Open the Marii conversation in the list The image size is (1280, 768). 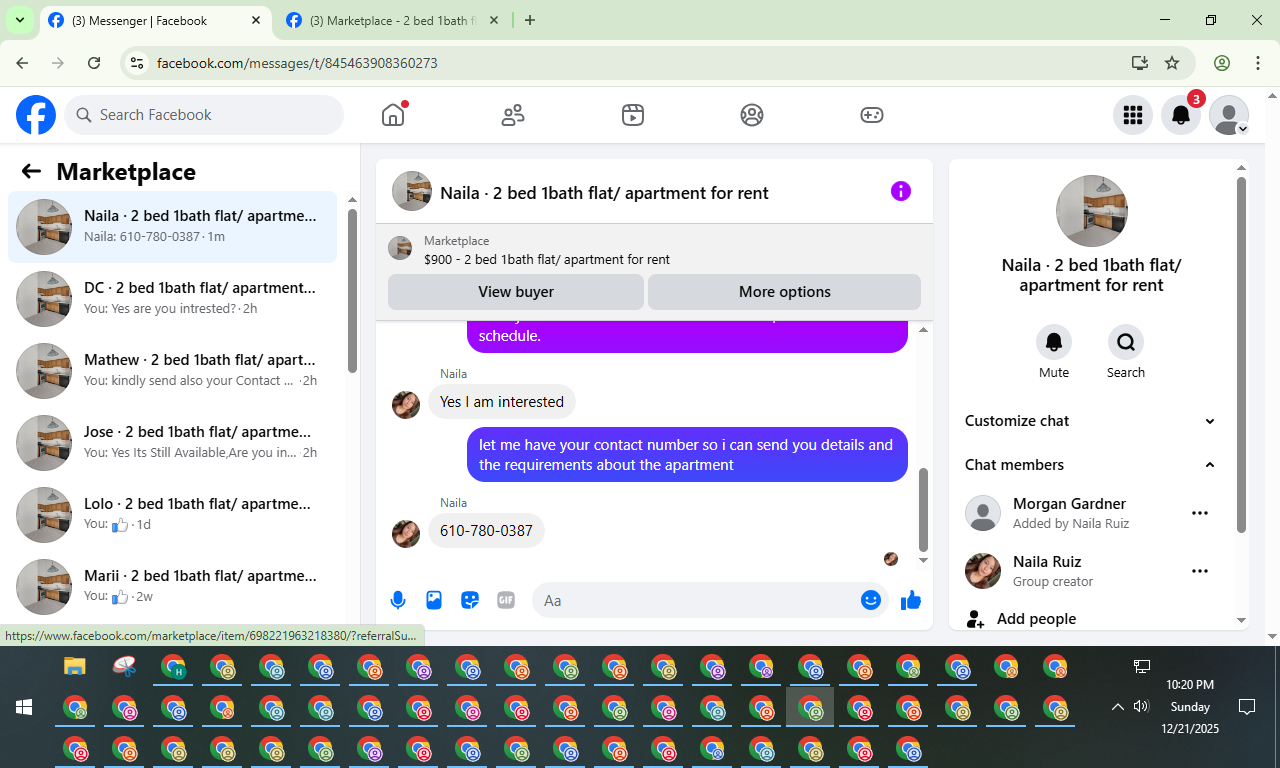point(173,587)
